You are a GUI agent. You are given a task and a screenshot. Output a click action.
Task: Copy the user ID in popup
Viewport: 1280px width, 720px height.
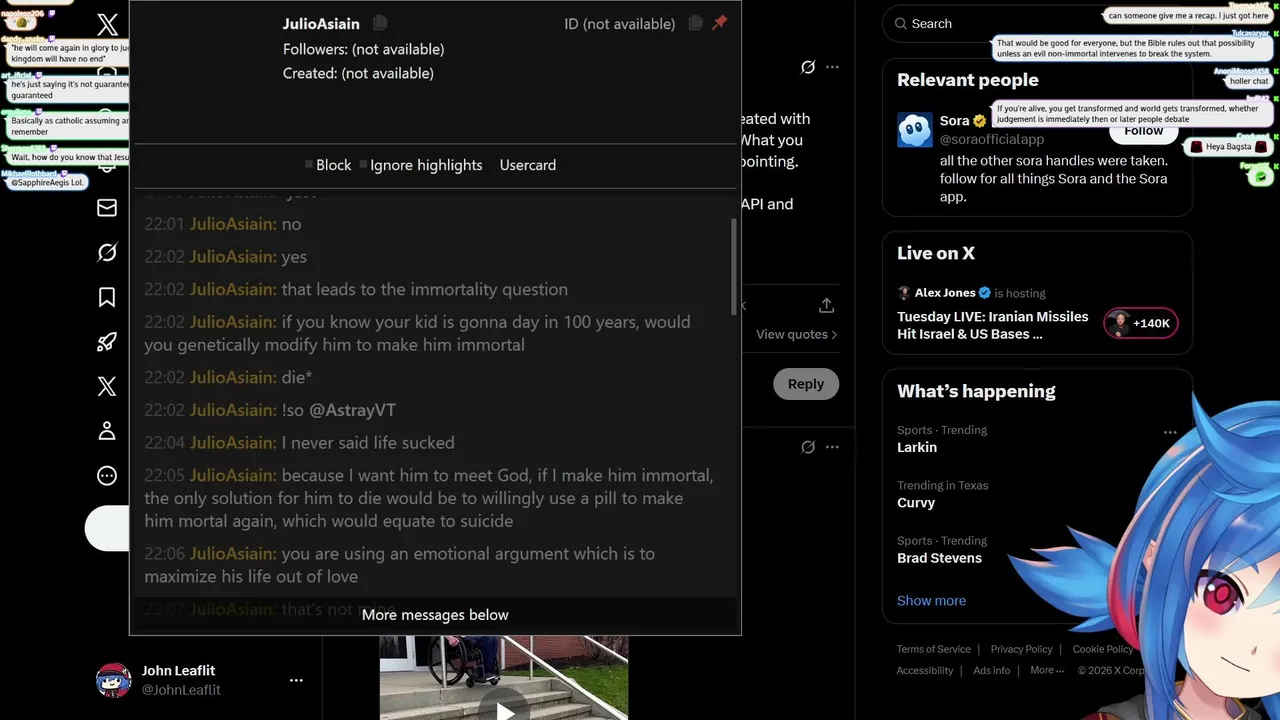696,23
